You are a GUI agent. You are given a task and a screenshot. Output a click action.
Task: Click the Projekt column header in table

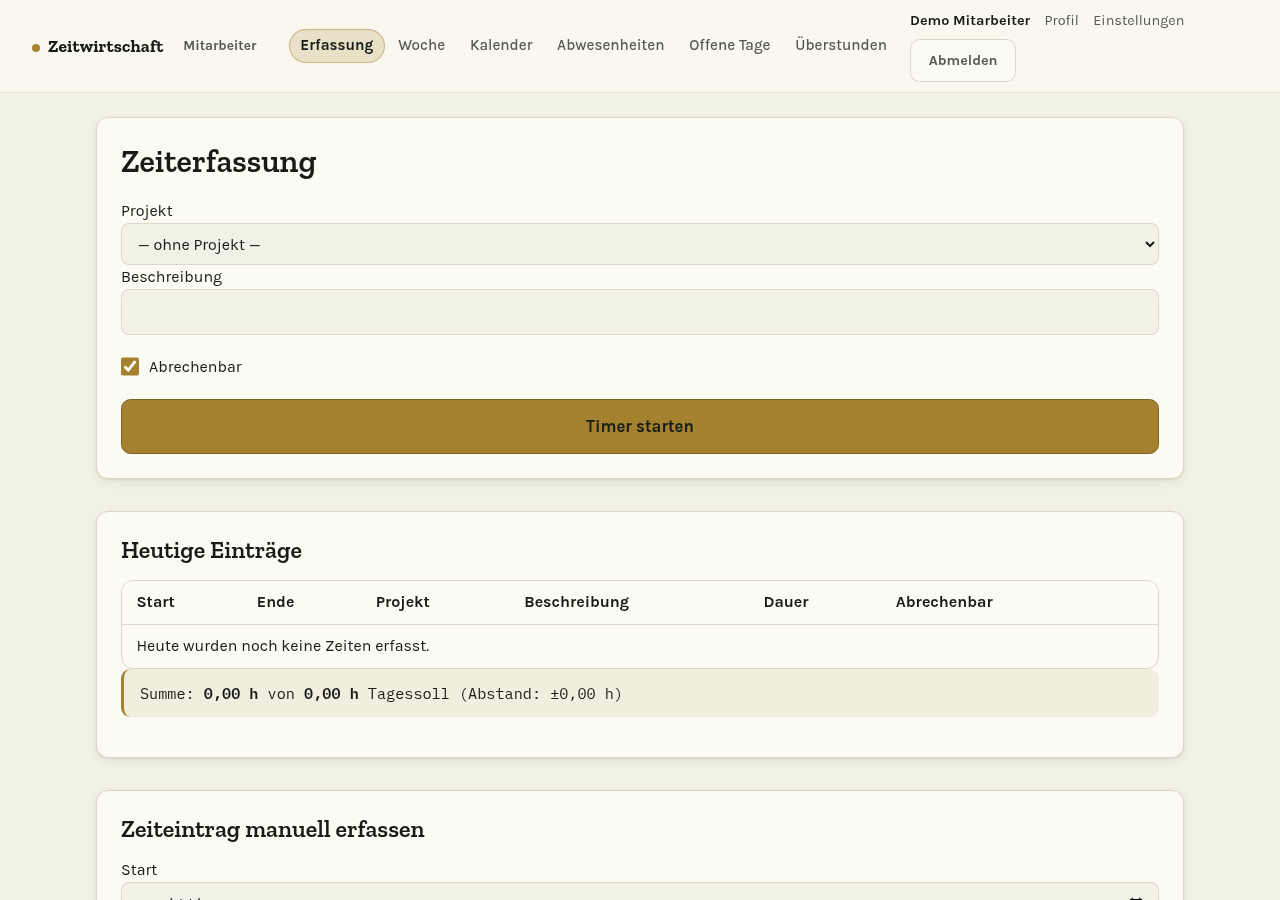coord(403,602)
